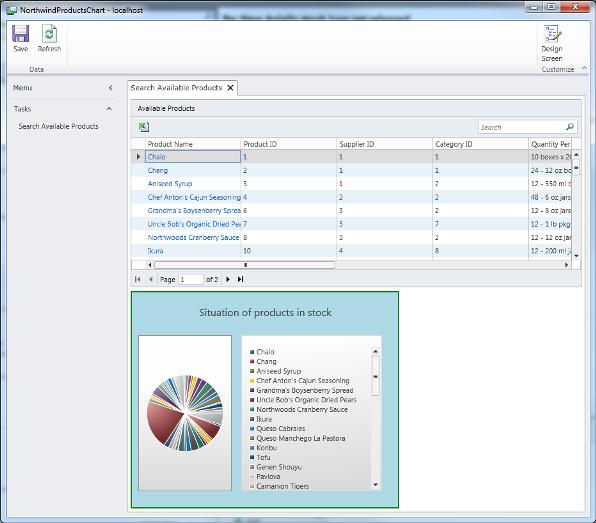Sort by Category ID column header
This screenshot has height=523, width=596.
(480, 144)
